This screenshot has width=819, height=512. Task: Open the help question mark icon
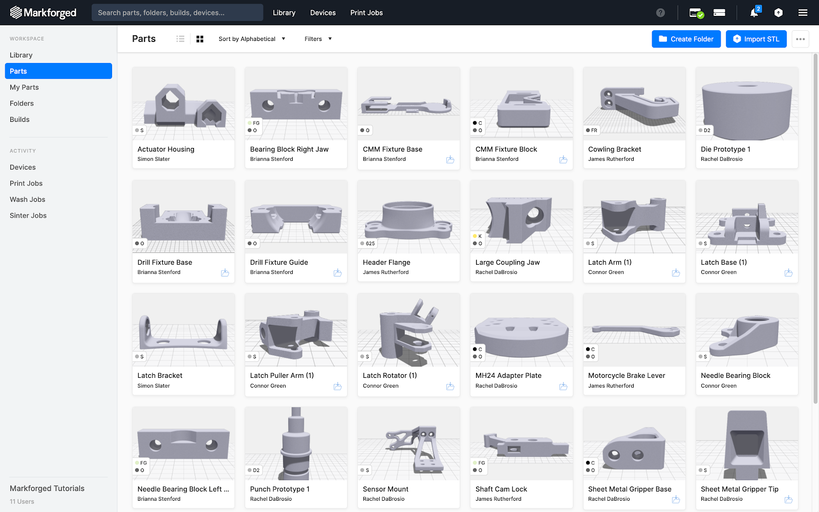[x=660, y=13]
